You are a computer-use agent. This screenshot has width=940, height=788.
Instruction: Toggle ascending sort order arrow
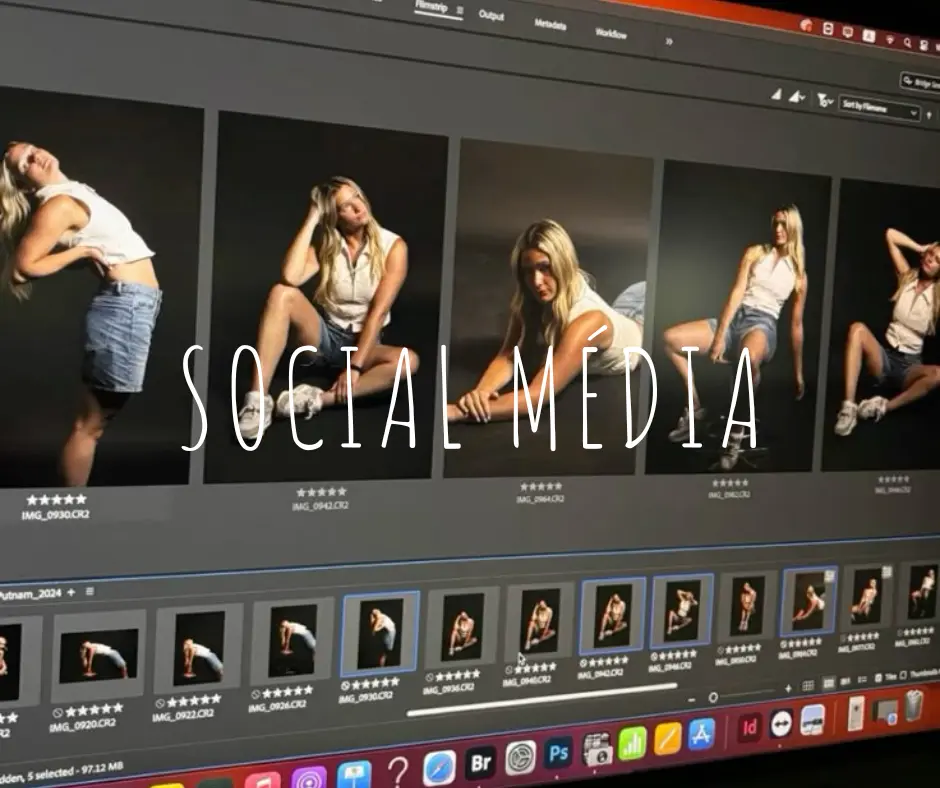(930, 115)
